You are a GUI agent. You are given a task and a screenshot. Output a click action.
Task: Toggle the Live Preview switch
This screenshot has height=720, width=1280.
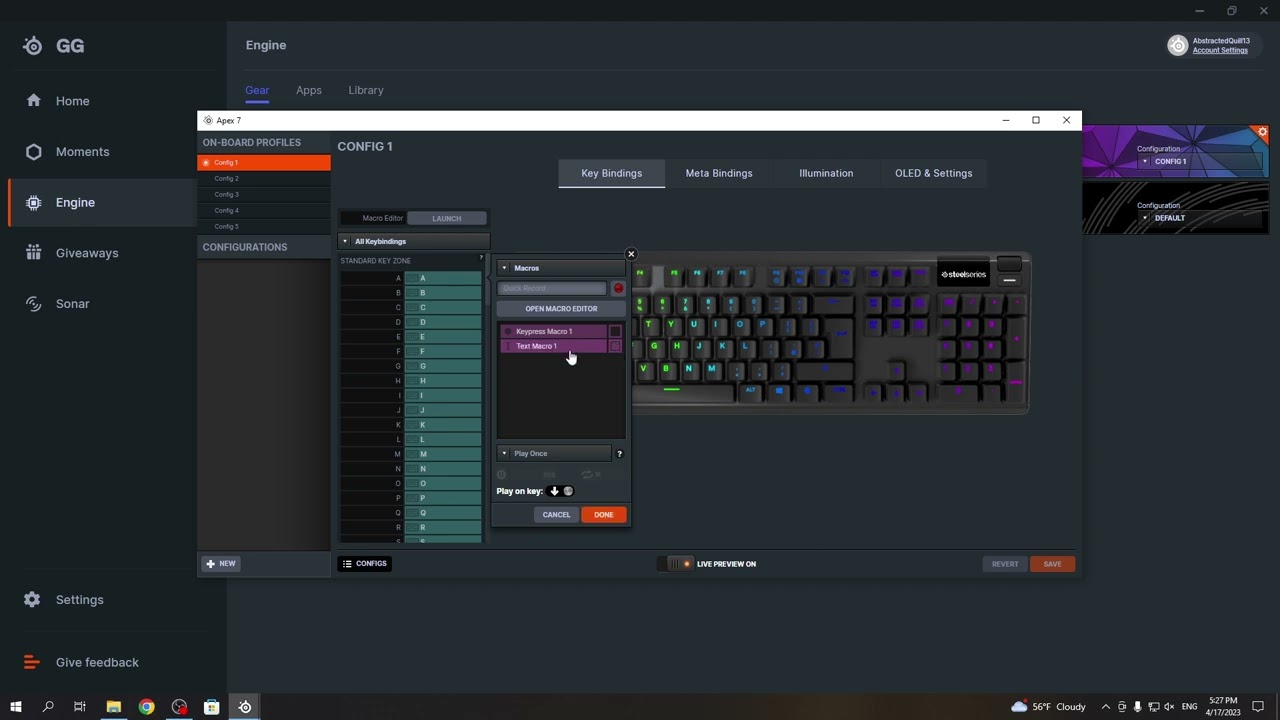675,564
